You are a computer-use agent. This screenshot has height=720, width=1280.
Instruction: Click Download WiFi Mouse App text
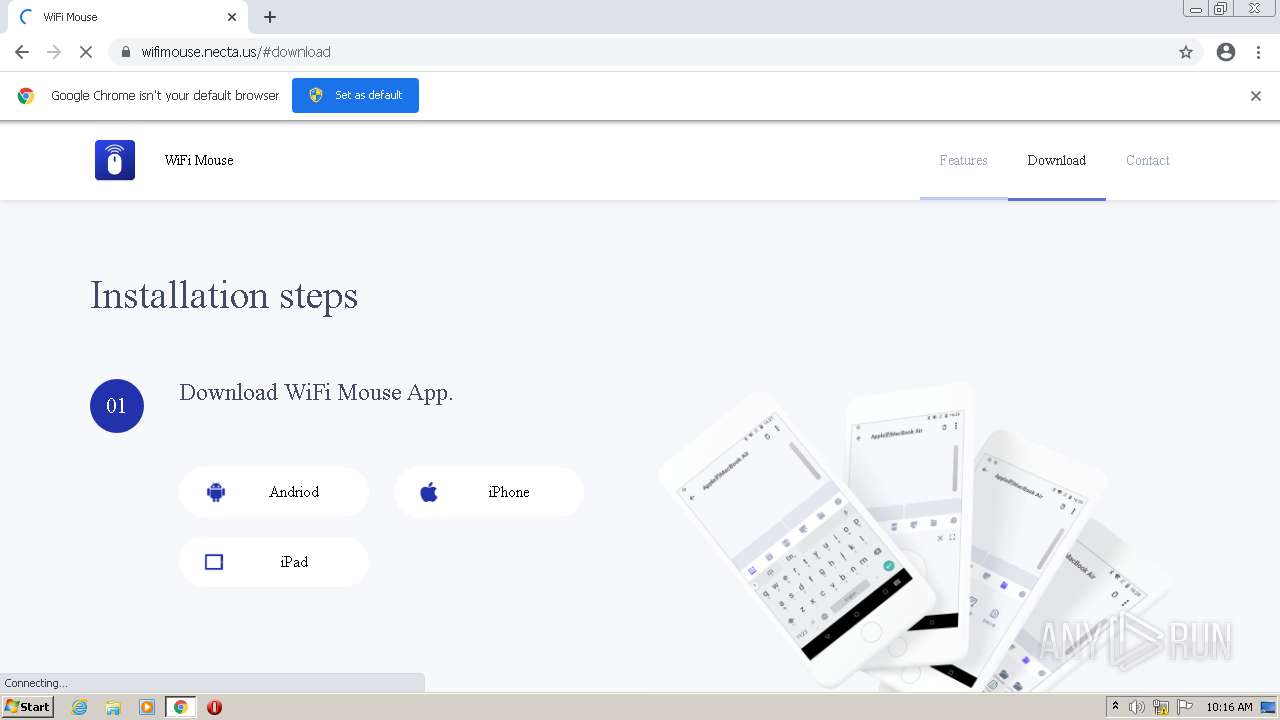click(x=316, y=392)
